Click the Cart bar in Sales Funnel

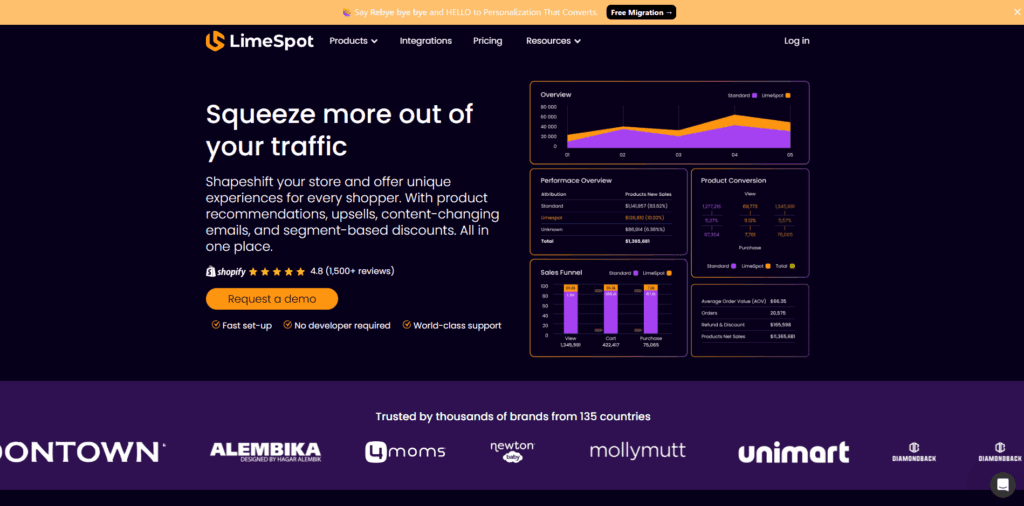(611, 309)
